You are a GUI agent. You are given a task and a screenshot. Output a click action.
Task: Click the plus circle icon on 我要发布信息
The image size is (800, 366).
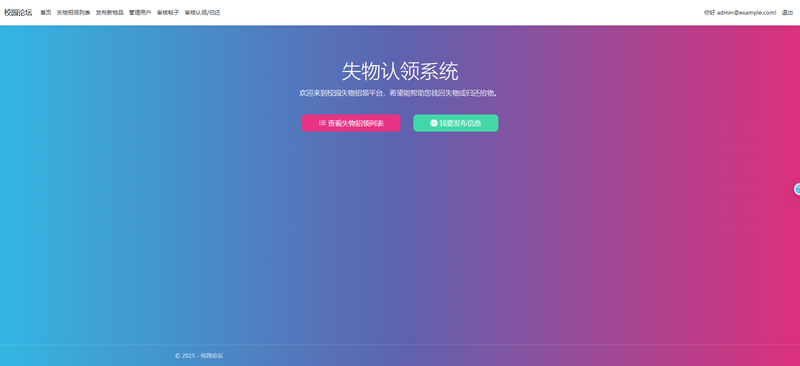click(x=434, y=123)
